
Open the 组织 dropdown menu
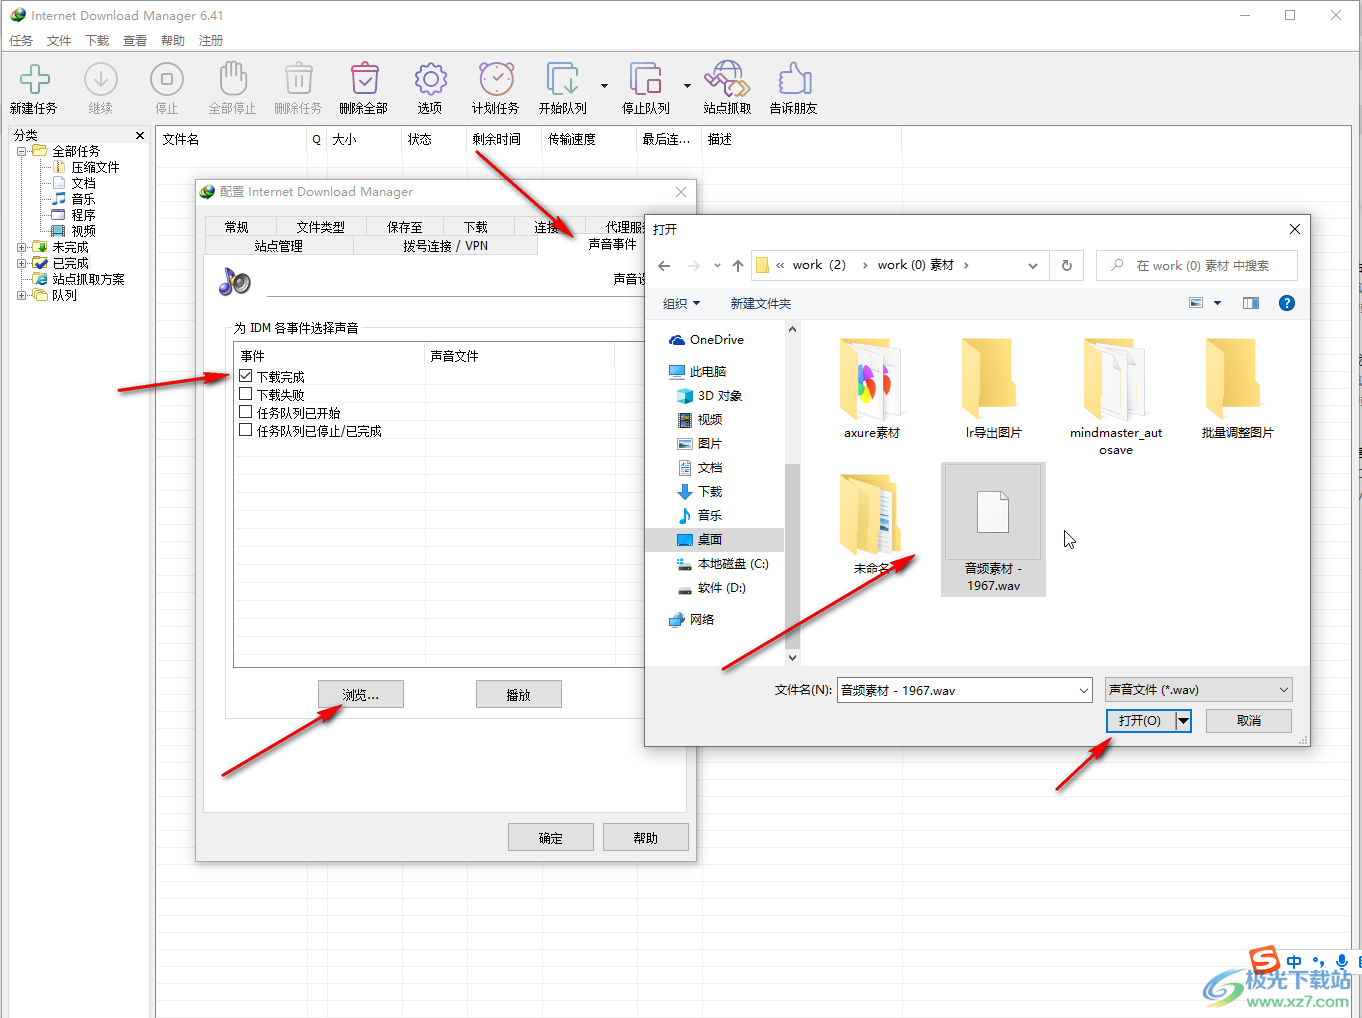coord(682,303)
